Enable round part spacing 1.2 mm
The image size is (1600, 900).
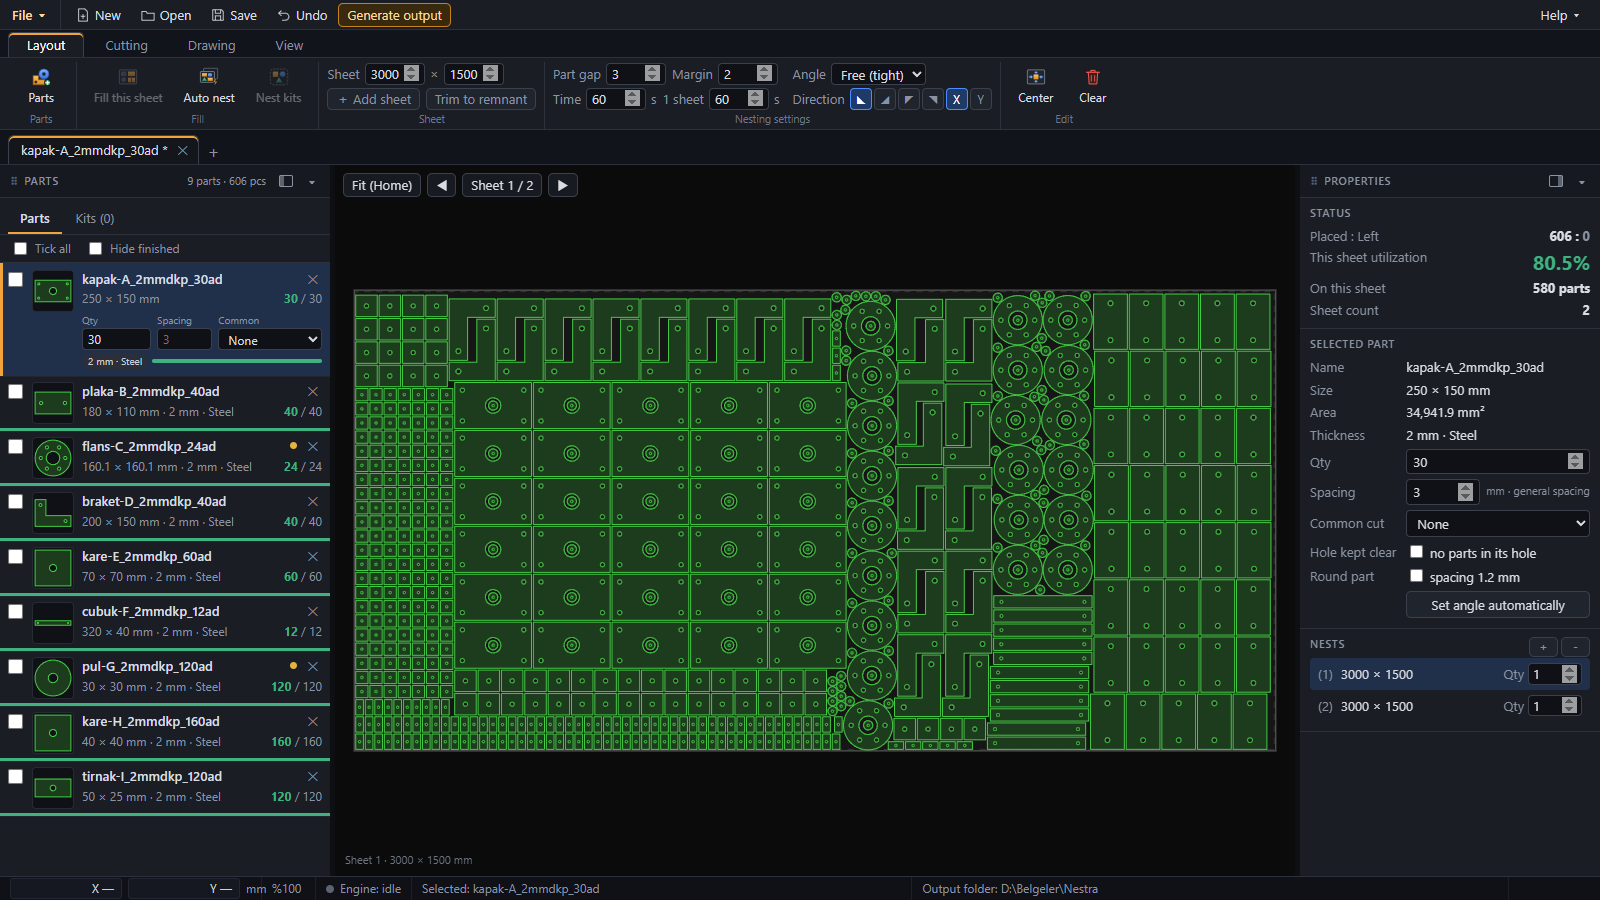[x=1417, y=576]
